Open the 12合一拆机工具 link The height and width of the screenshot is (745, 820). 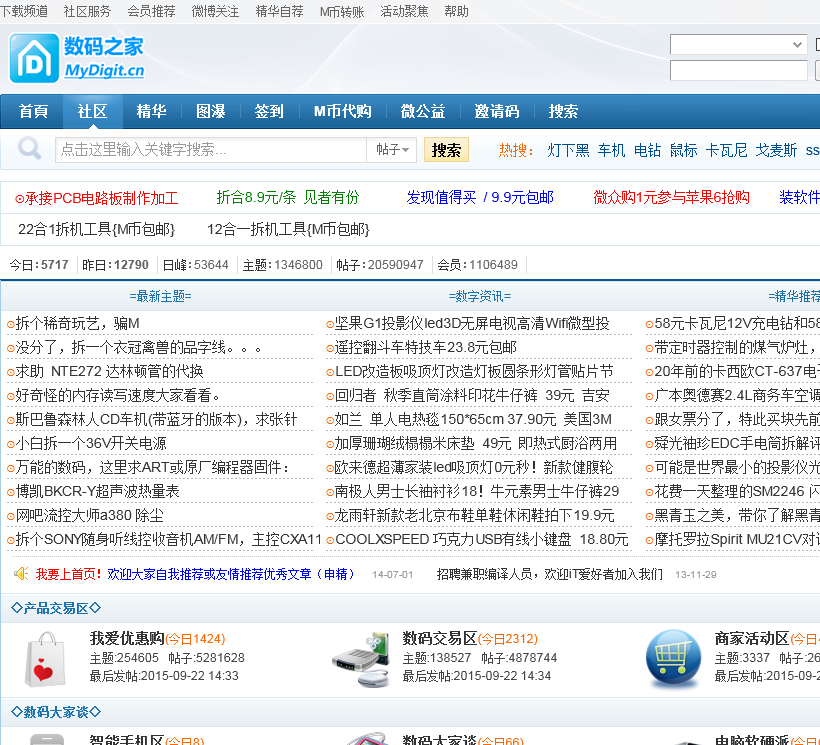[x=288, y=230]
